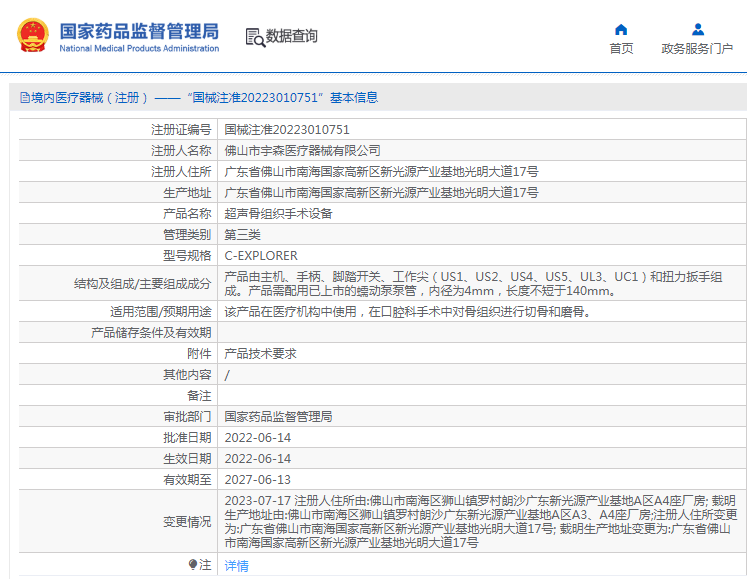Click the 政务服务门户 person icon
747x579 pixels.
pos(697,29)
